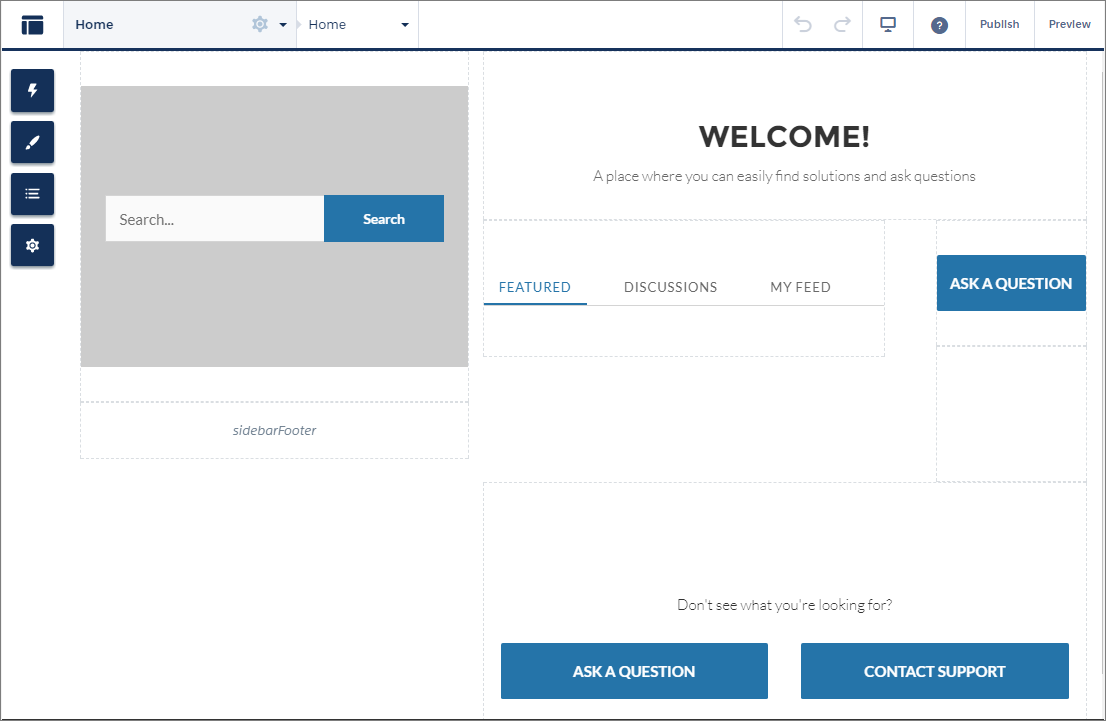Open the Home page variation dropdown

tap(405, 25)
